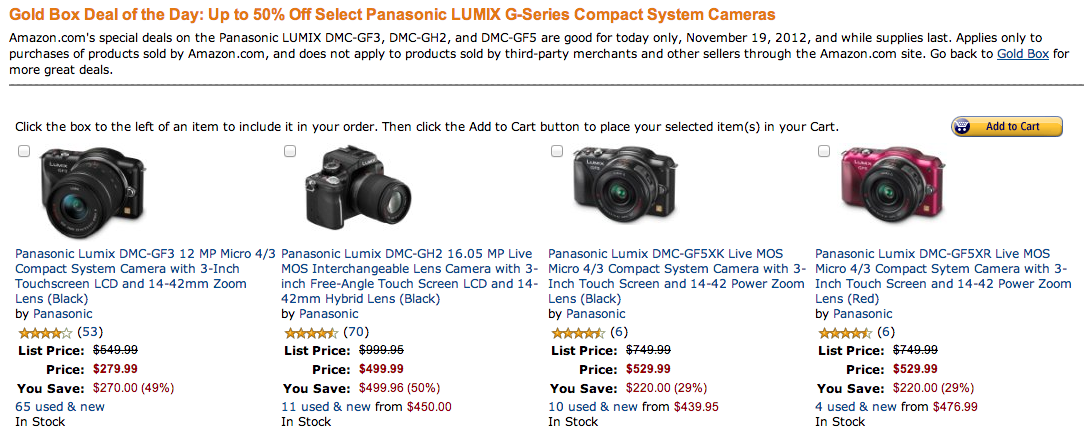The image size is (1089, 436).
Task: Click the star rating icon for DMC-GH2
Action: (310, 333)
